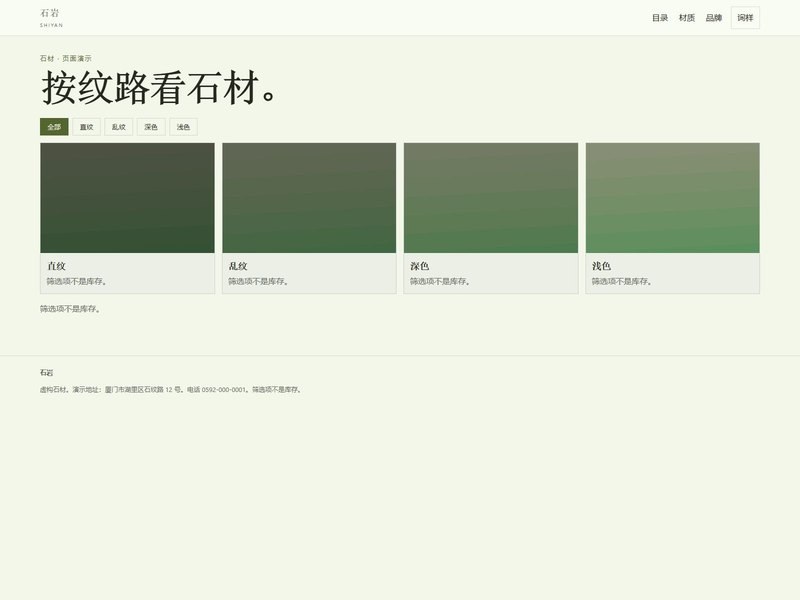Click 筛选项不是库存。 description in the 直纹 card
Viewport: 800px width, 600px height.
pos(77,281)
